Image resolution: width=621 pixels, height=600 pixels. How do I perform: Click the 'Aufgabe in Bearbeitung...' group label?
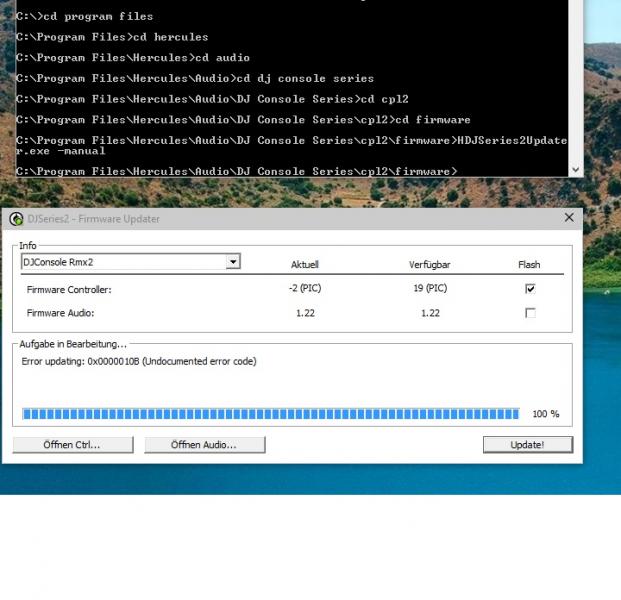[x=73, y=344]
